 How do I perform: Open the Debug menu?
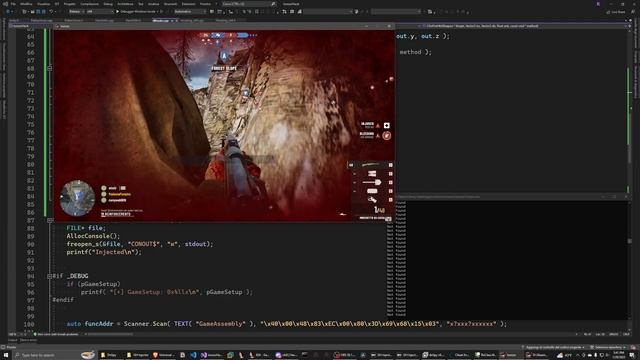108,4
